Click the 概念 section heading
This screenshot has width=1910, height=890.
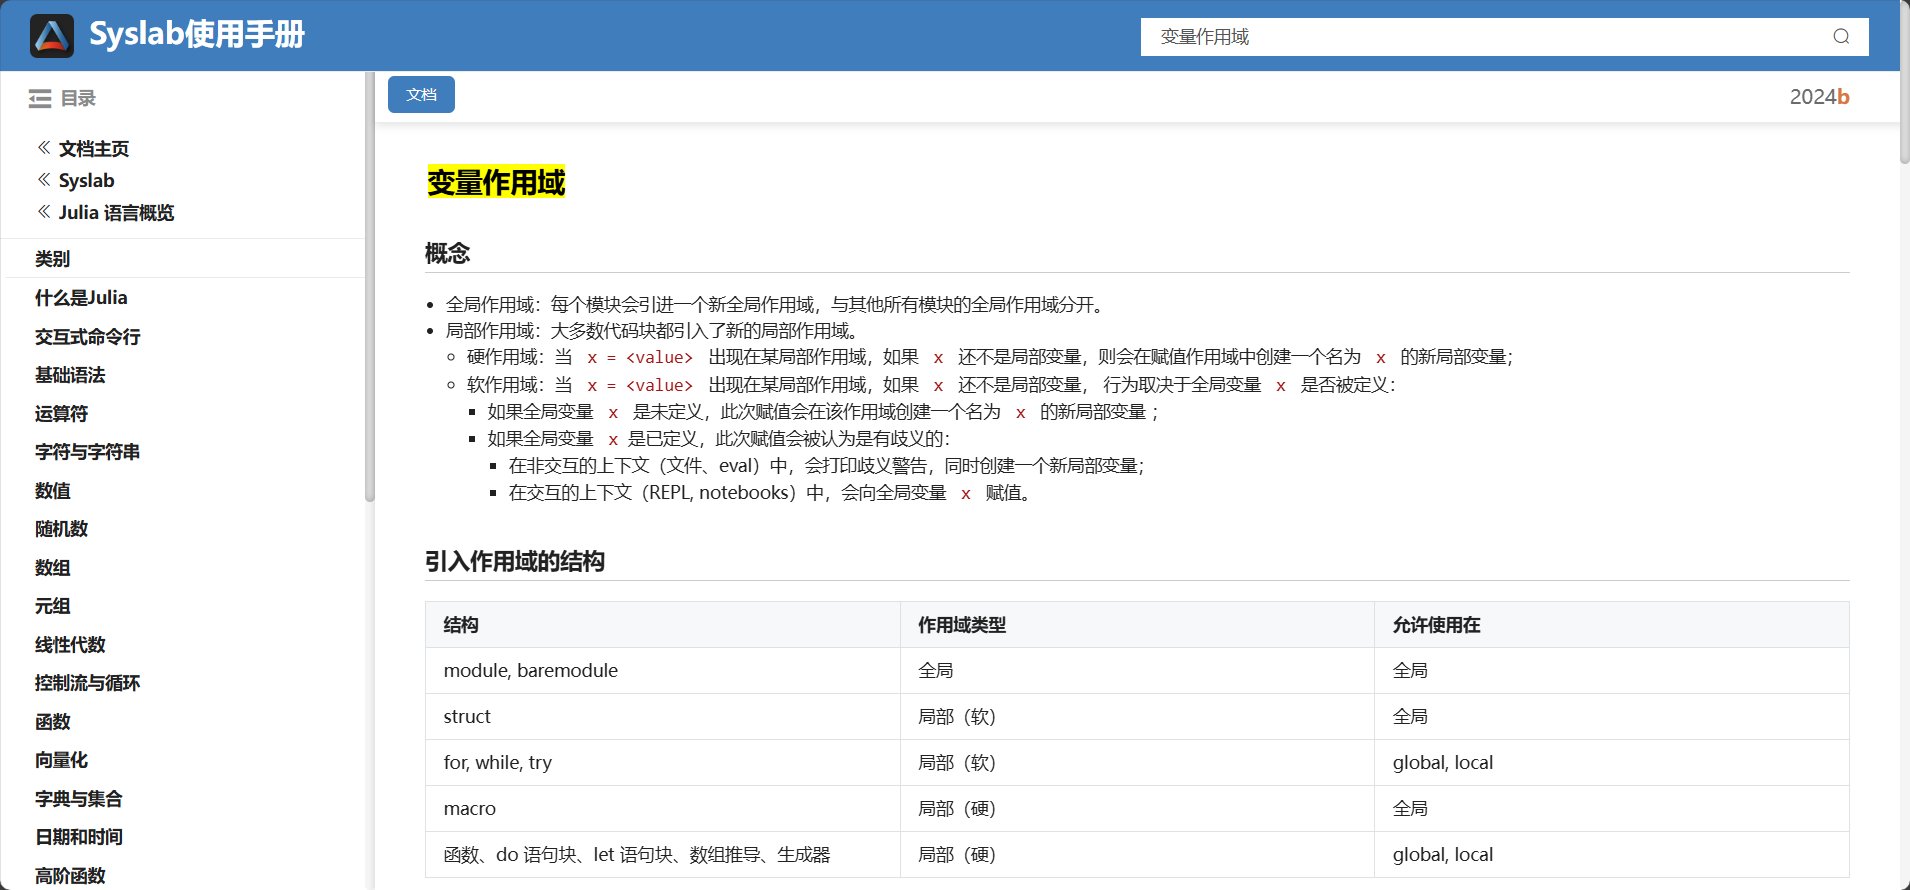[x=447, y=253]
